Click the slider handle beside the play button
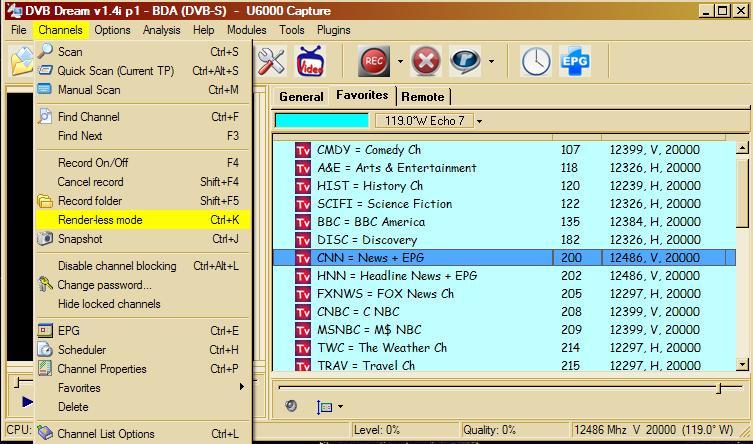 point(19,383)
